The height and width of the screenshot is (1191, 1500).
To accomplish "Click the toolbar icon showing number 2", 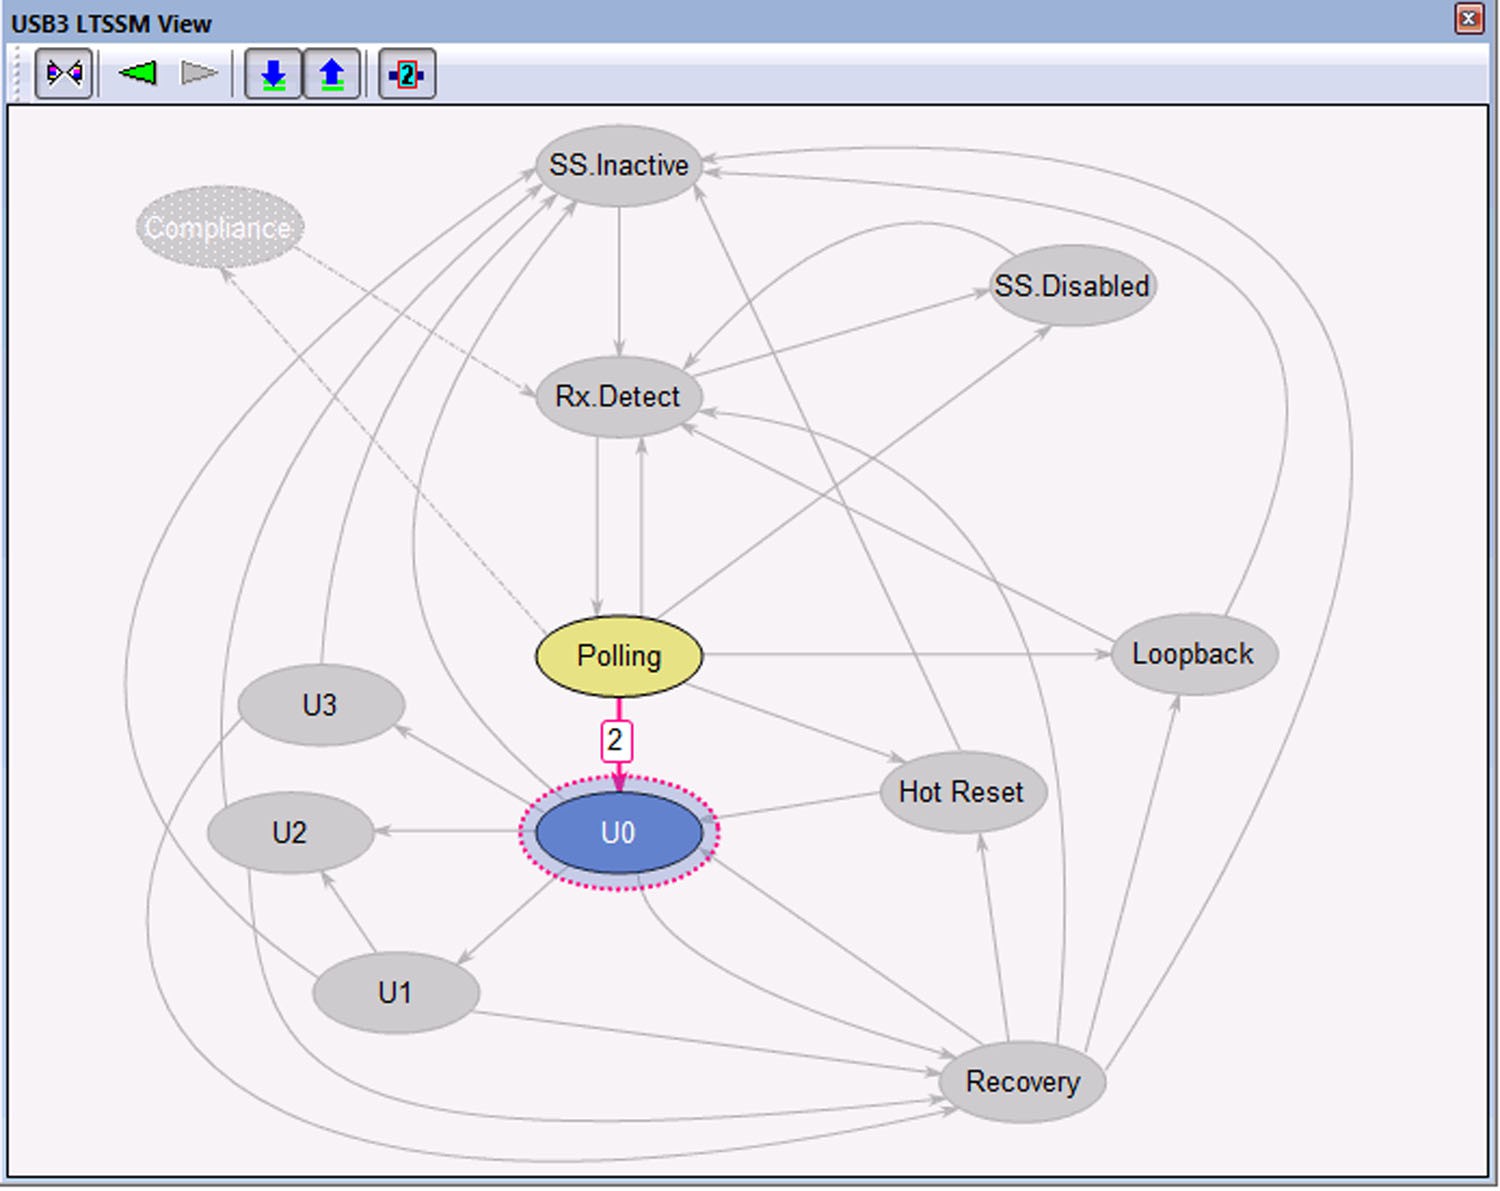I will 407,74.
